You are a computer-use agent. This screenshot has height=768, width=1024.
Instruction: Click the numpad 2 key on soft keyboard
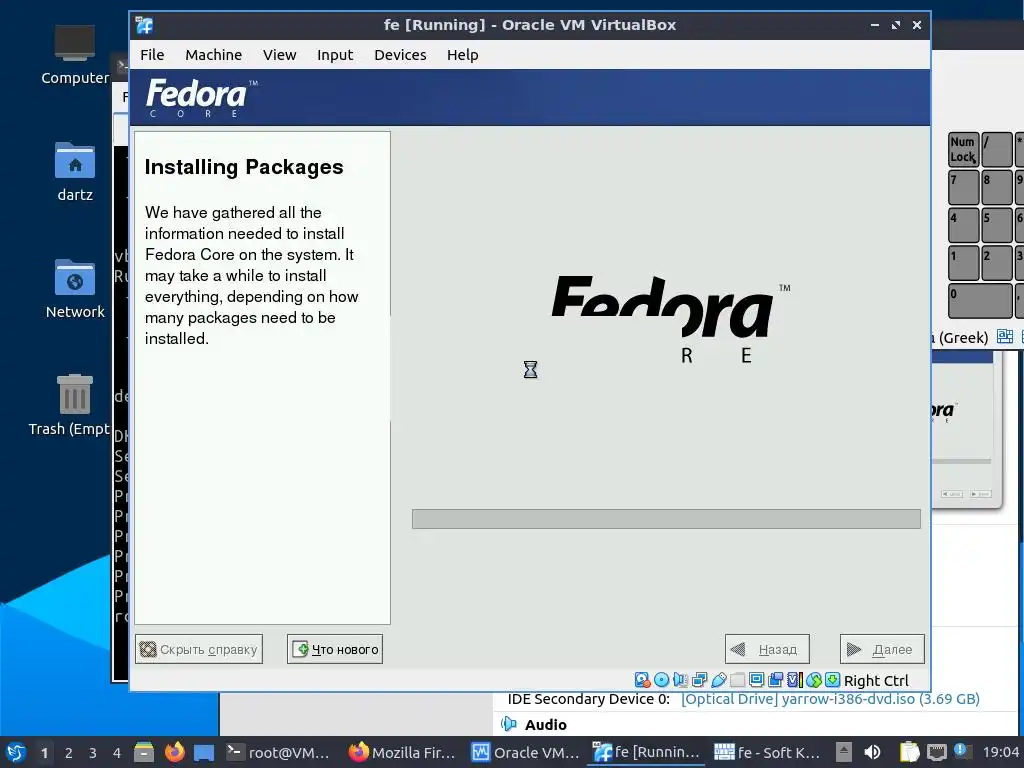coord(997,263)
